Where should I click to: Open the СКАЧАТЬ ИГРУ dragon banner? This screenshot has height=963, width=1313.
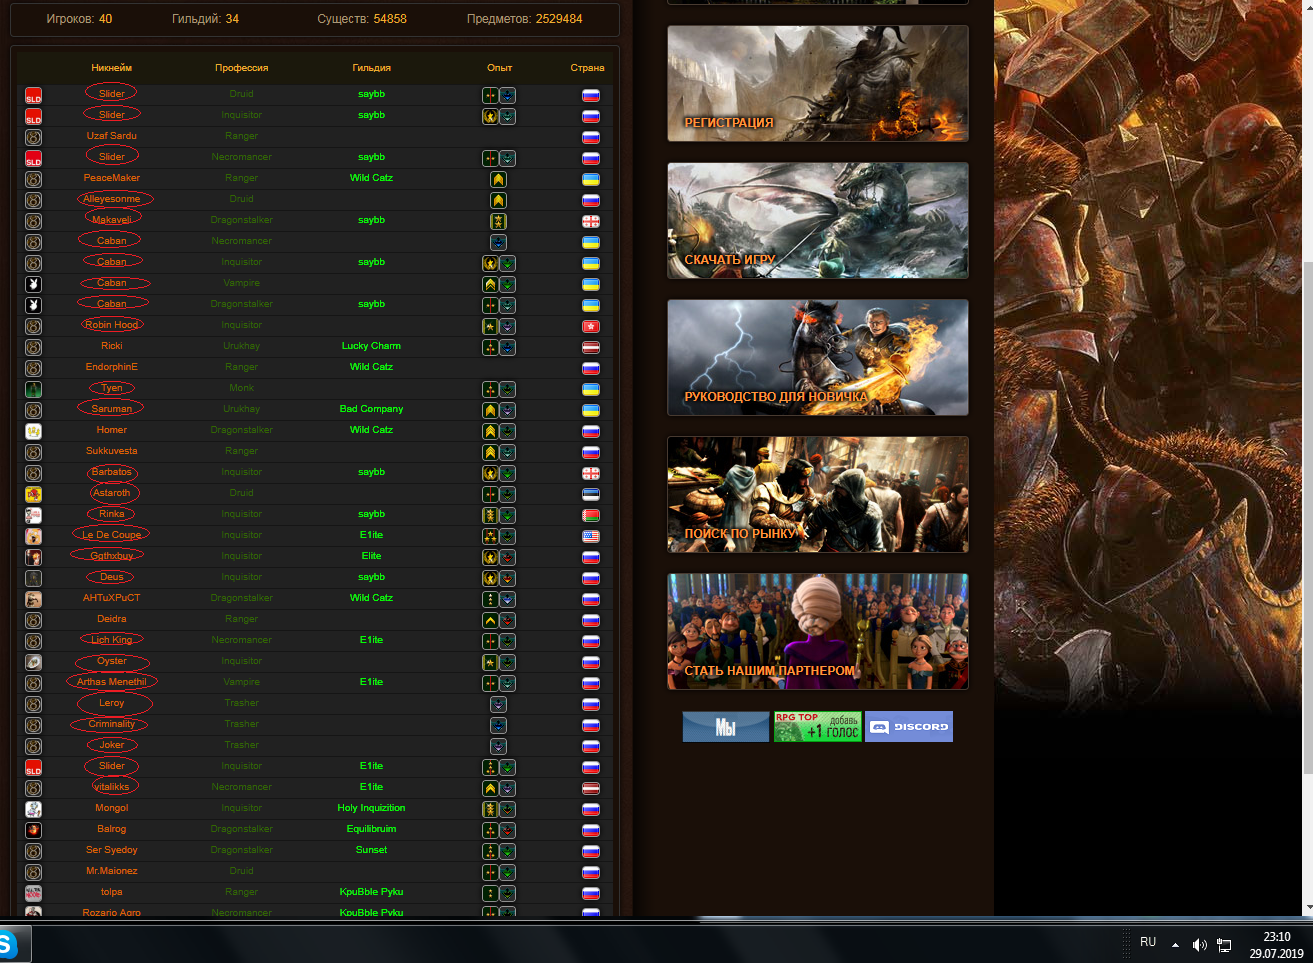pos(817,221)
